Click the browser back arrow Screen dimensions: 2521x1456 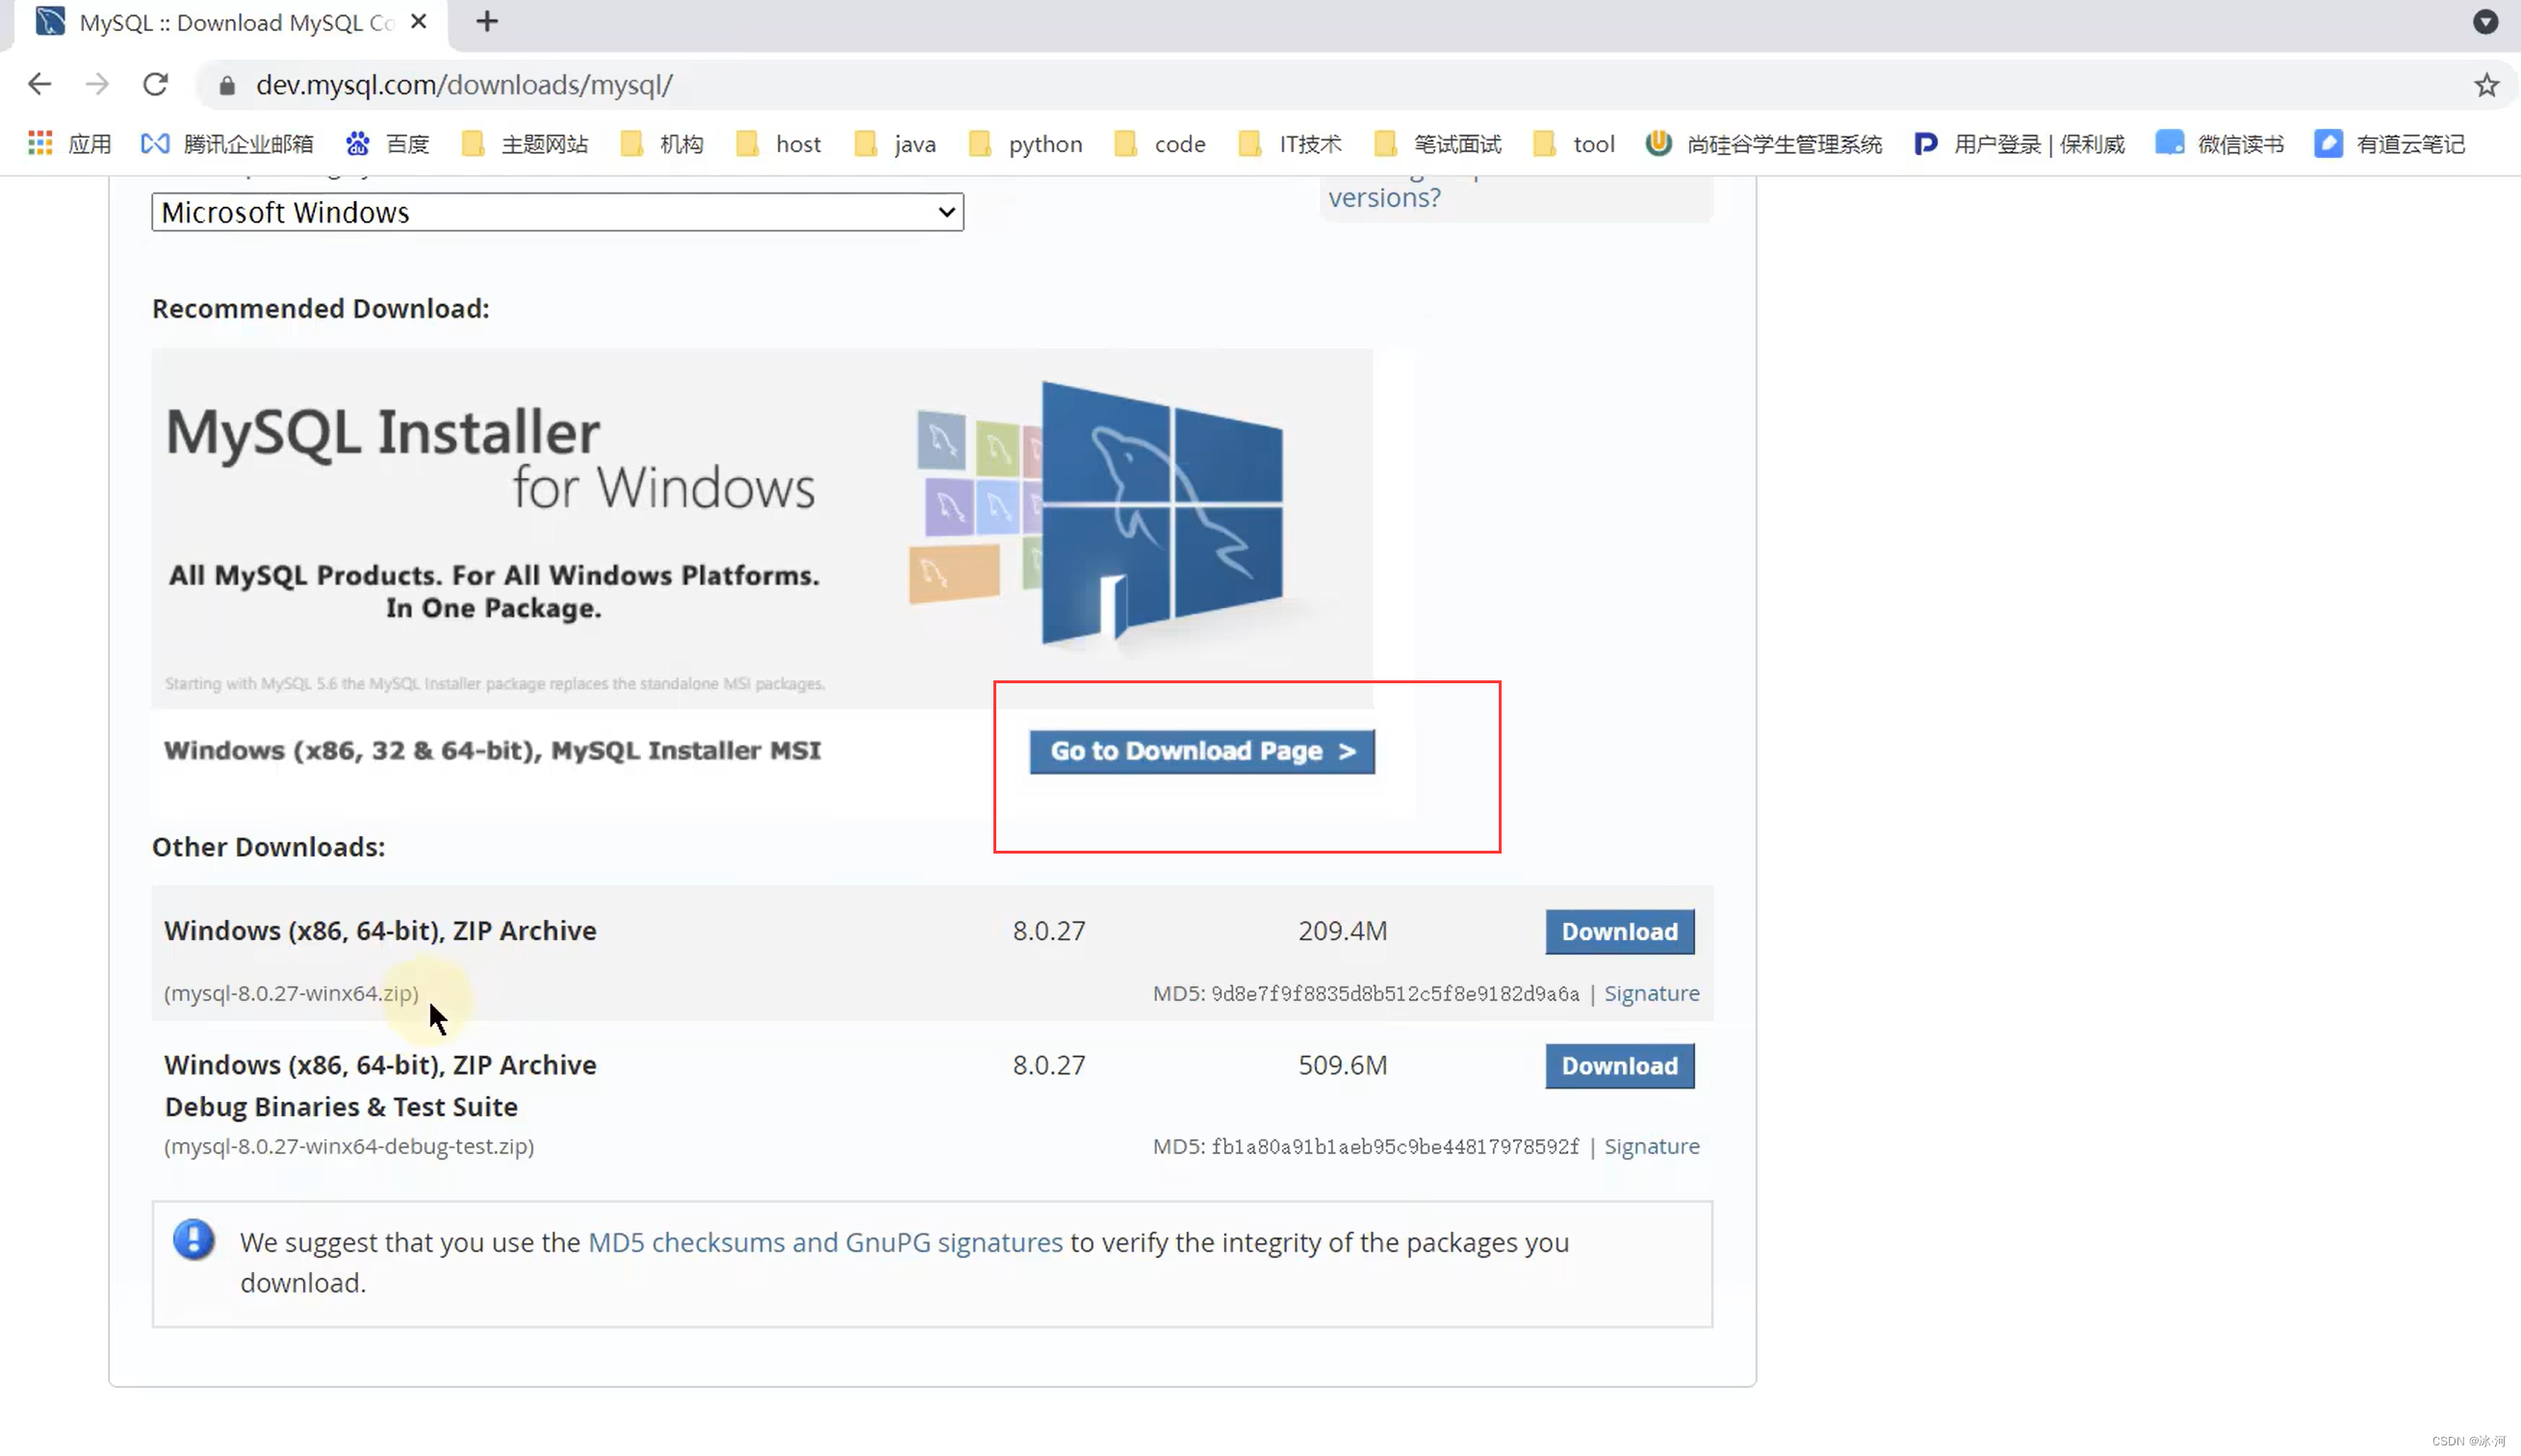coord(39,85)
